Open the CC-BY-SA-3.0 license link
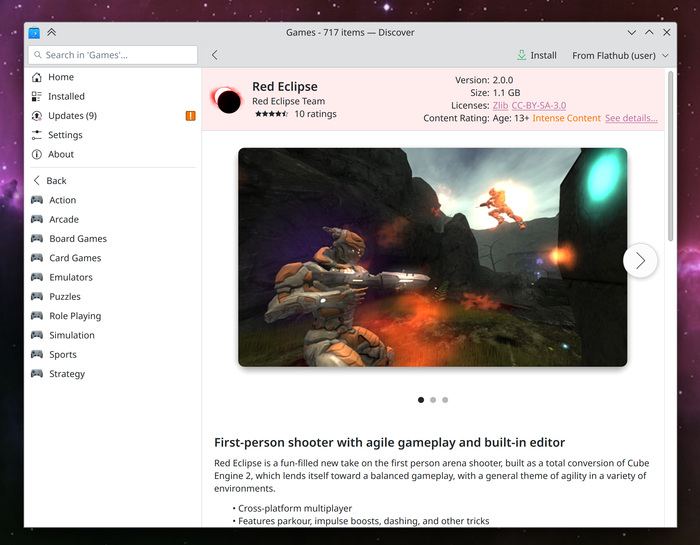Viewport: 700px width, 545px height. 538,105
